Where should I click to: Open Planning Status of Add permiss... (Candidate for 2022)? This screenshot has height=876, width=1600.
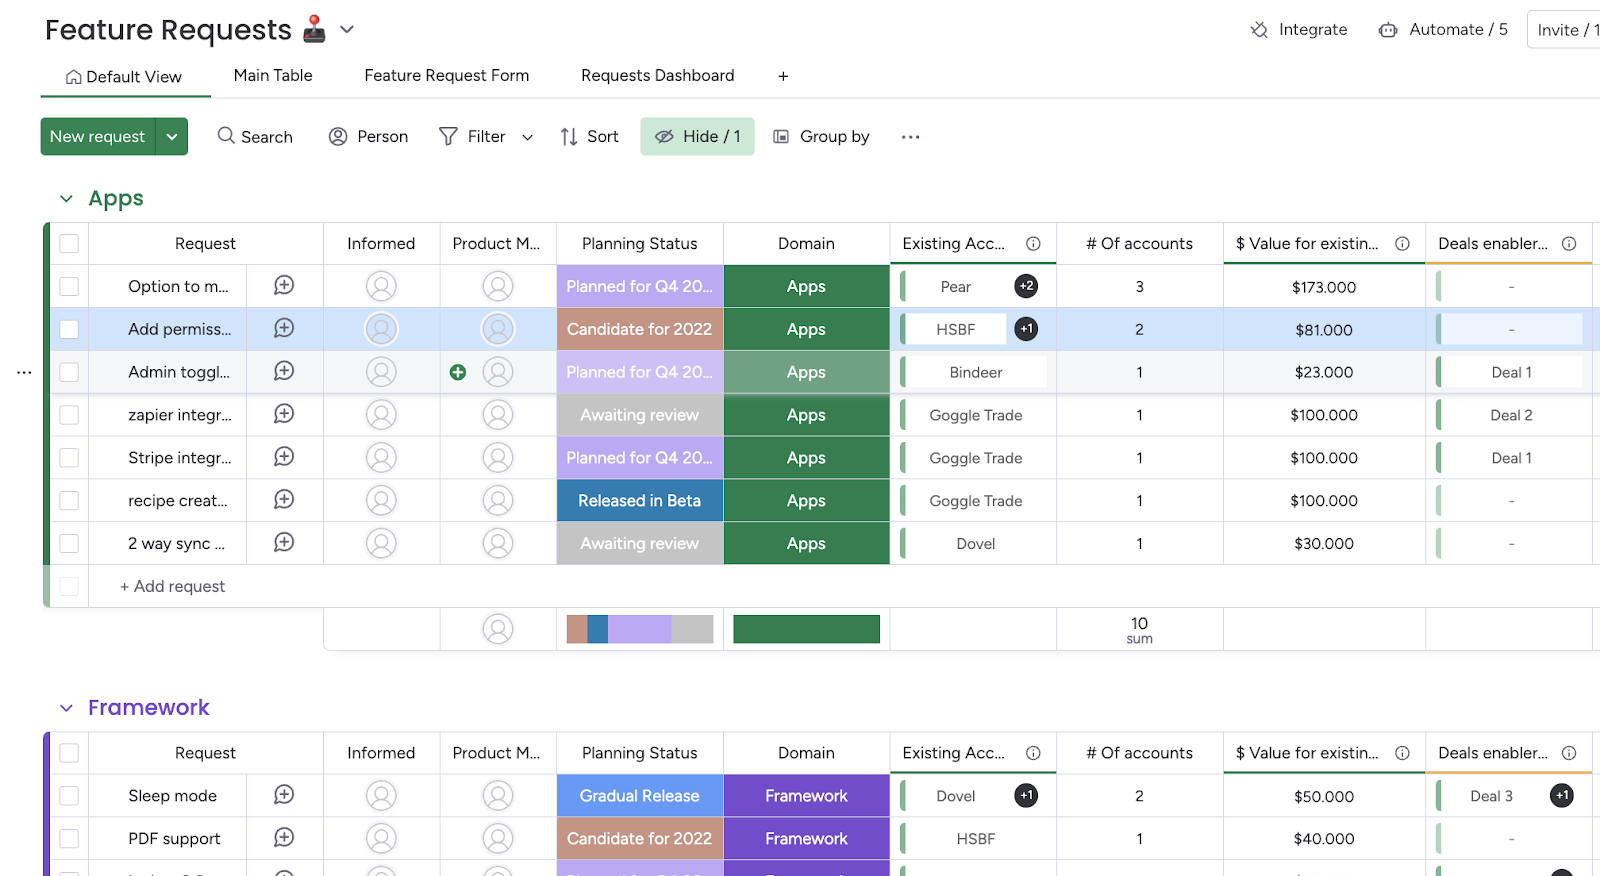click(640, 329)
